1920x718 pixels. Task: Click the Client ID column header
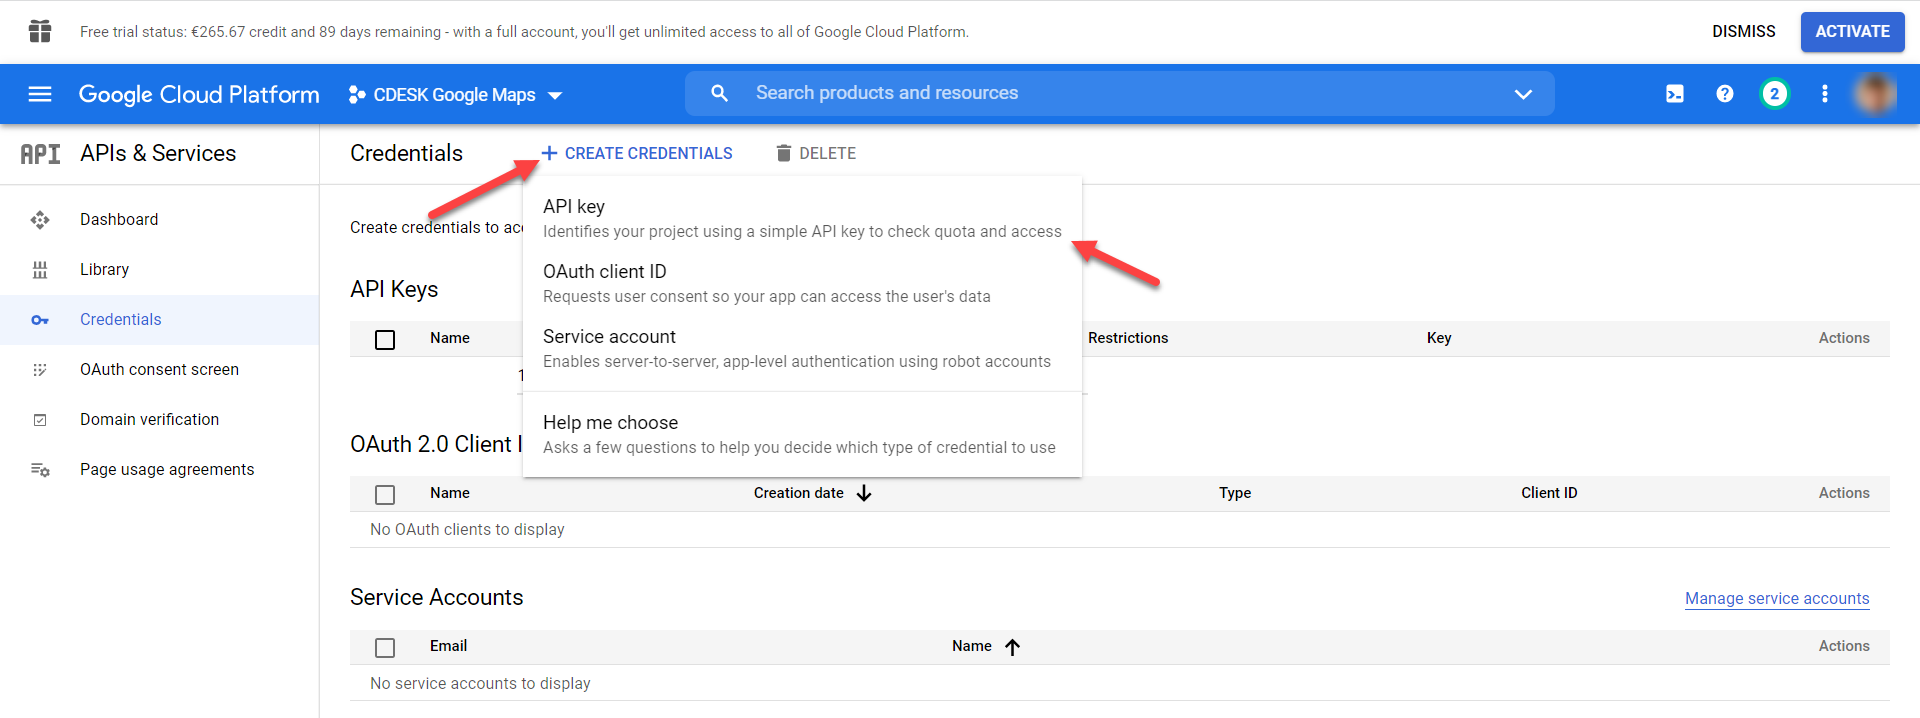pyautogui.click(x=1549, y=493)
